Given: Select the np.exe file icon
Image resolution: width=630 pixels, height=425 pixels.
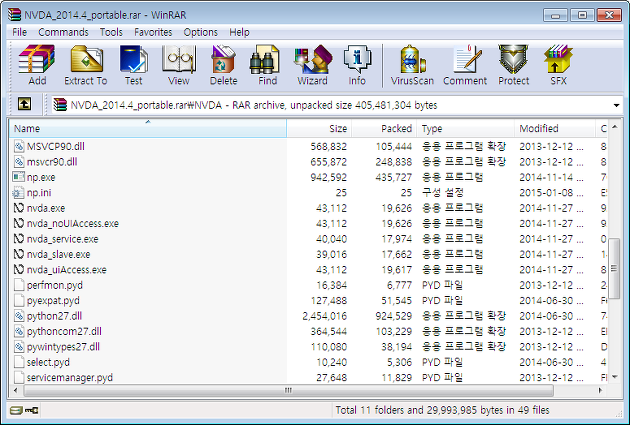Looking at the screenshot, I should tap(18, 177).
